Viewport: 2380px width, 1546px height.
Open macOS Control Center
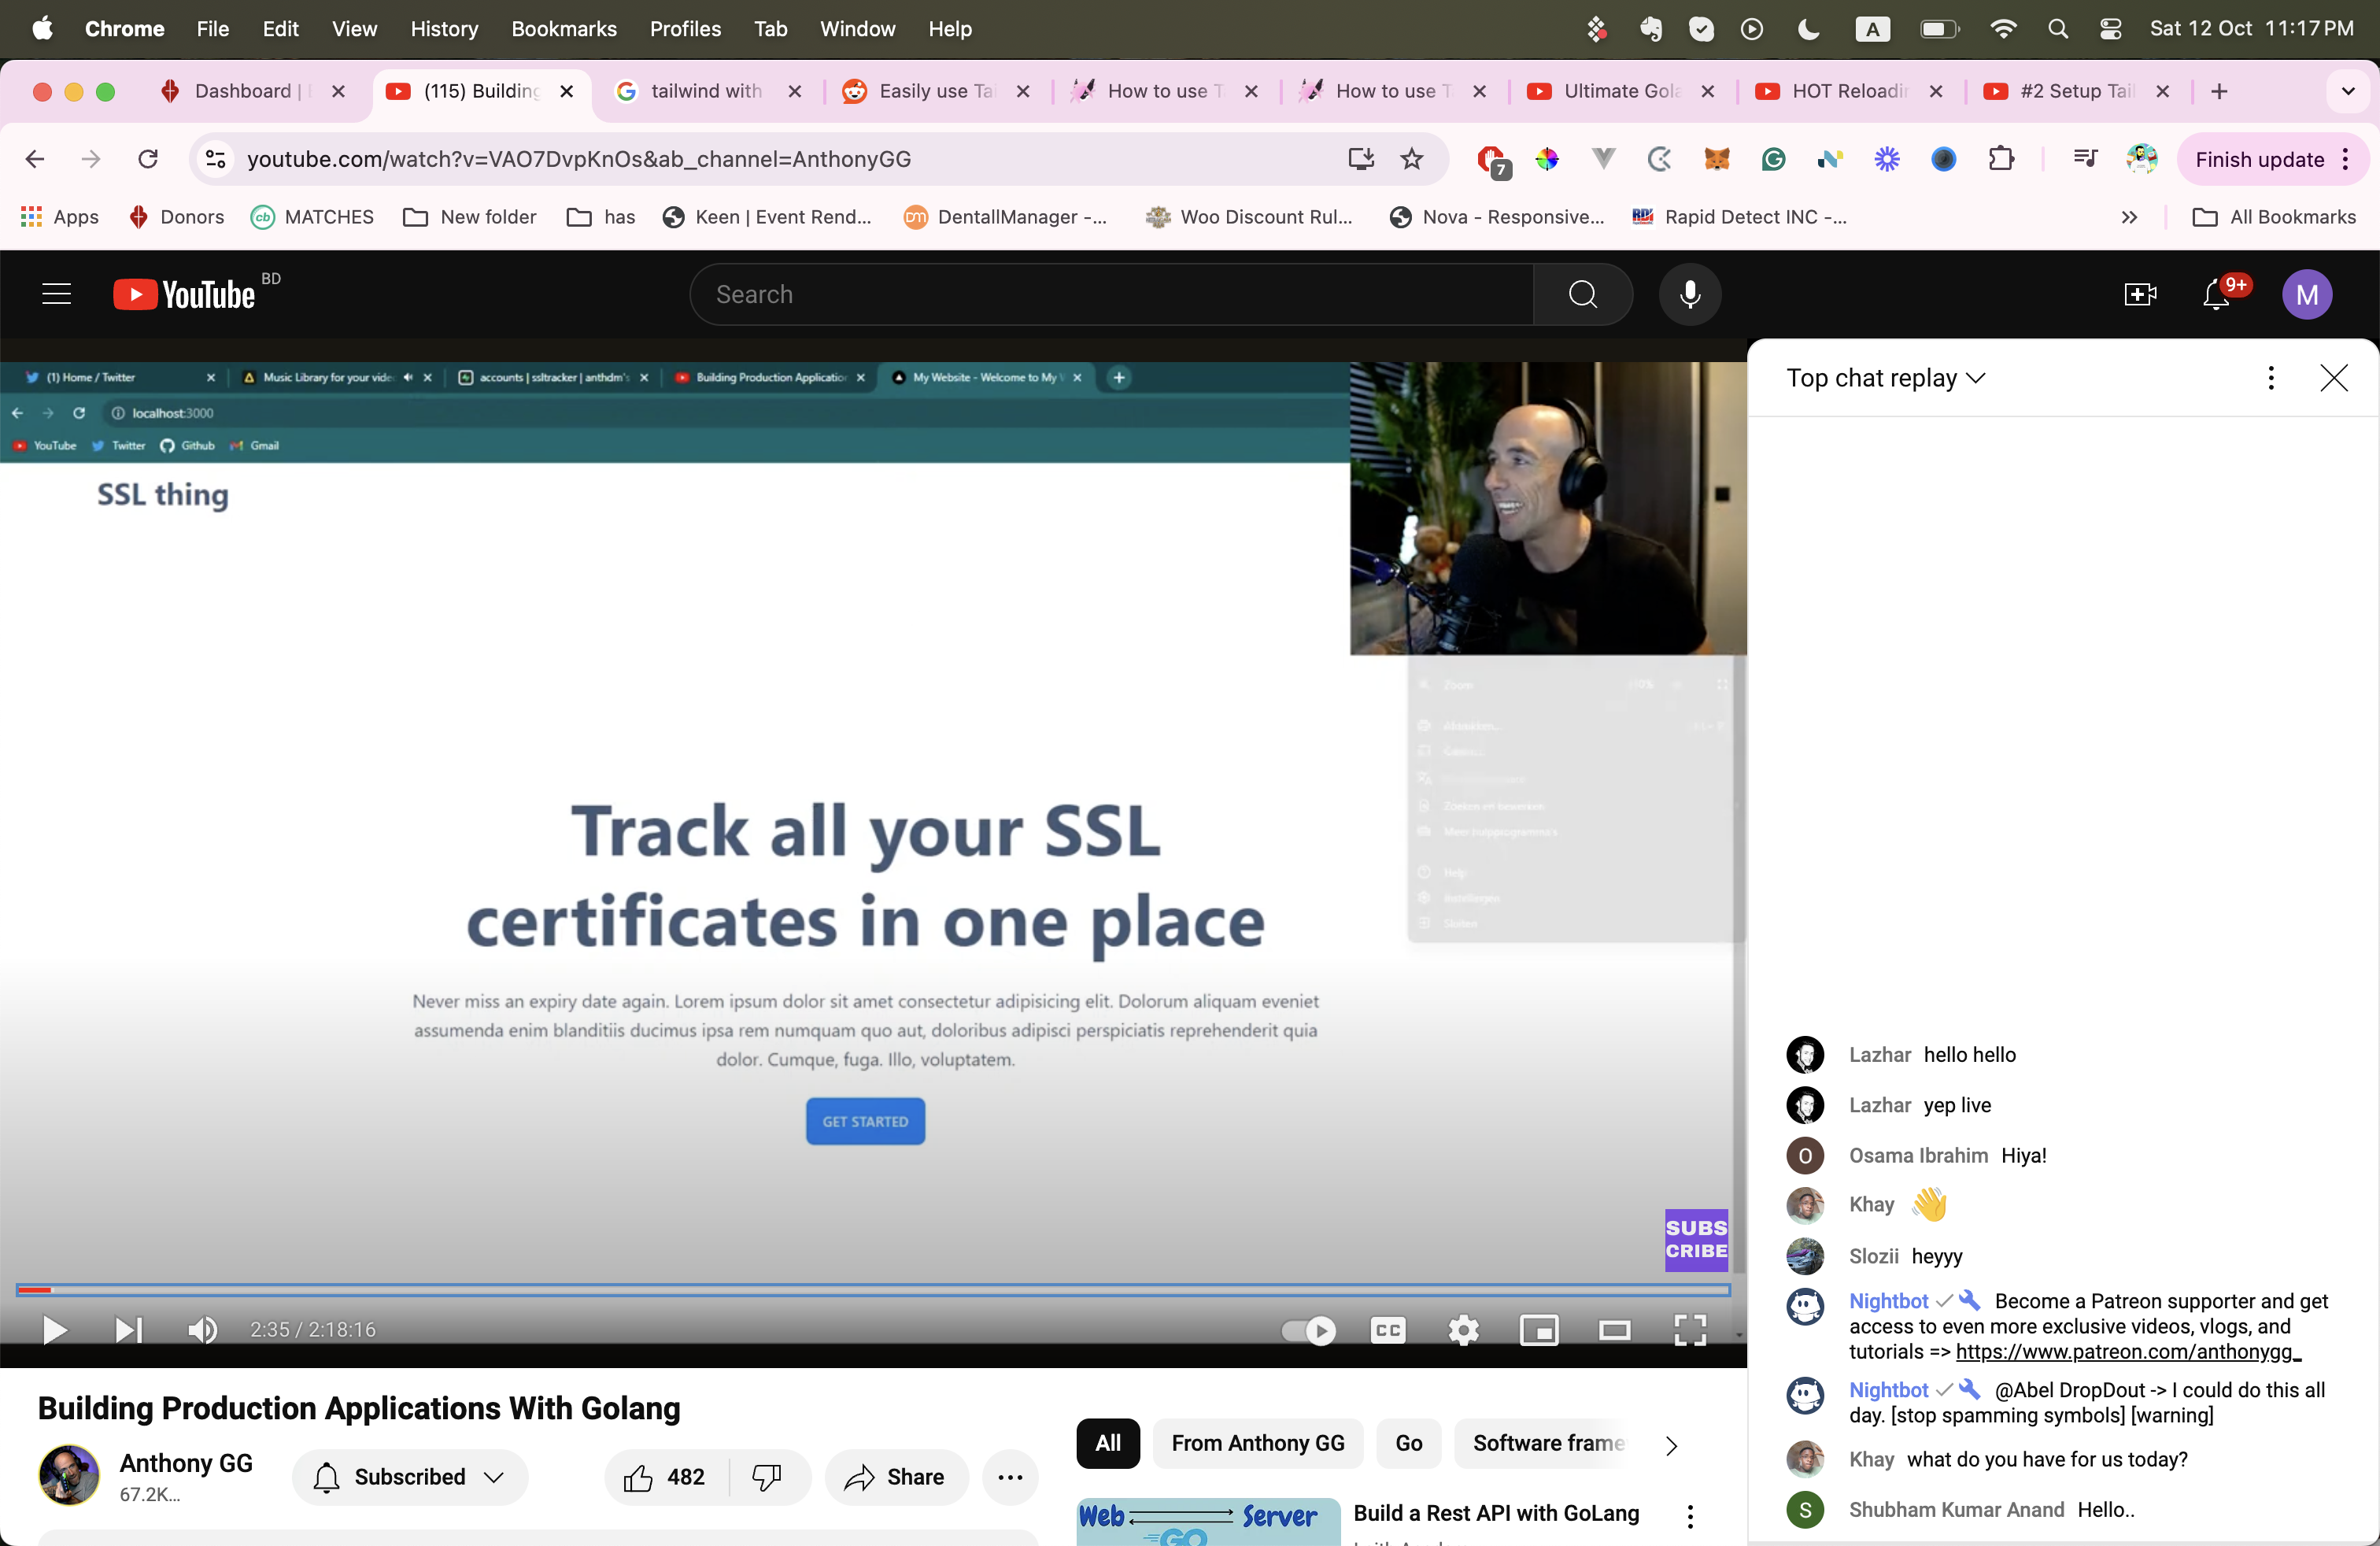coord(2110,29)
